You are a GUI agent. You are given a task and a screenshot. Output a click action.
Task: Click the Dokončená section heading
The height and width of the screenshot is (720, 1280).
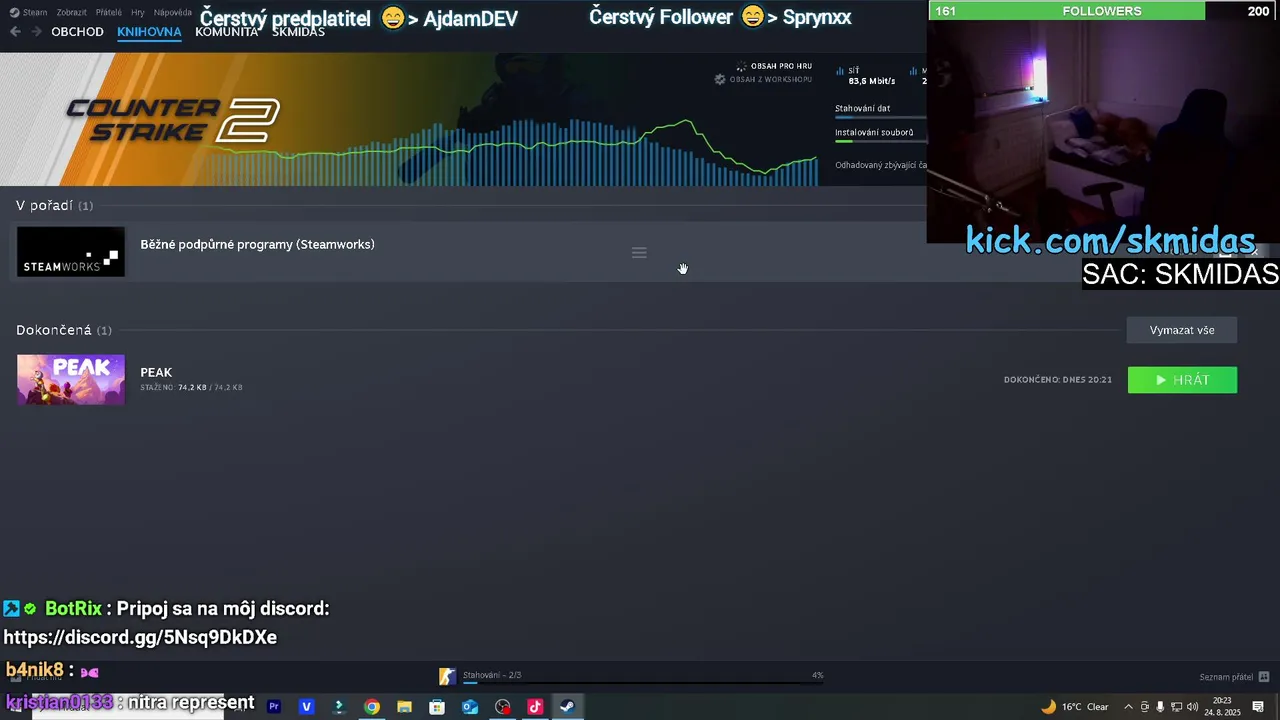pyautogui.click(x=63, y=330)
